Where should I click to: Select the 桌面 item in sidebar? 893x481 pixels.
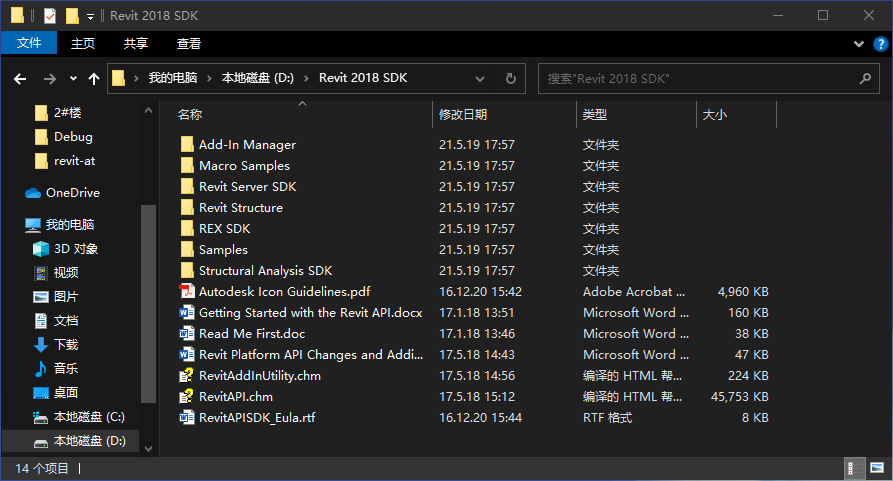point(65,393)
